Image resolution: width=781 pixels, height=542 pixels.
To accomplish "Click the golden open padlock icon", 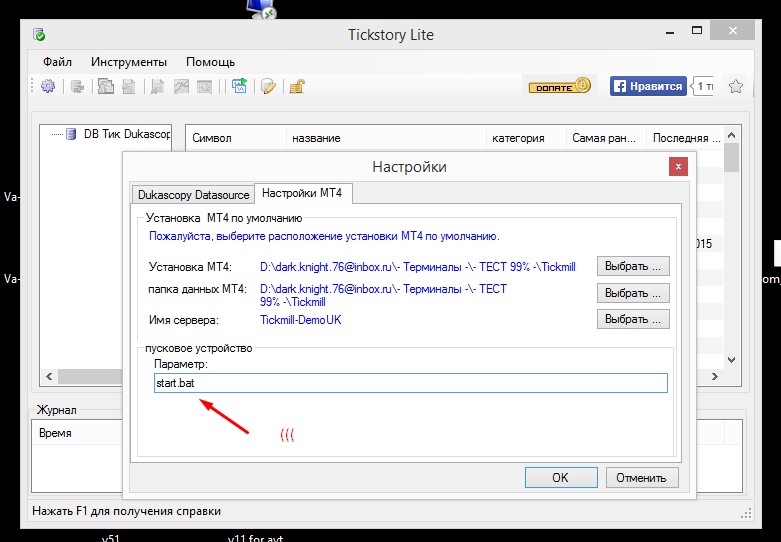I will pyautogui.click(x=297, y=87).
